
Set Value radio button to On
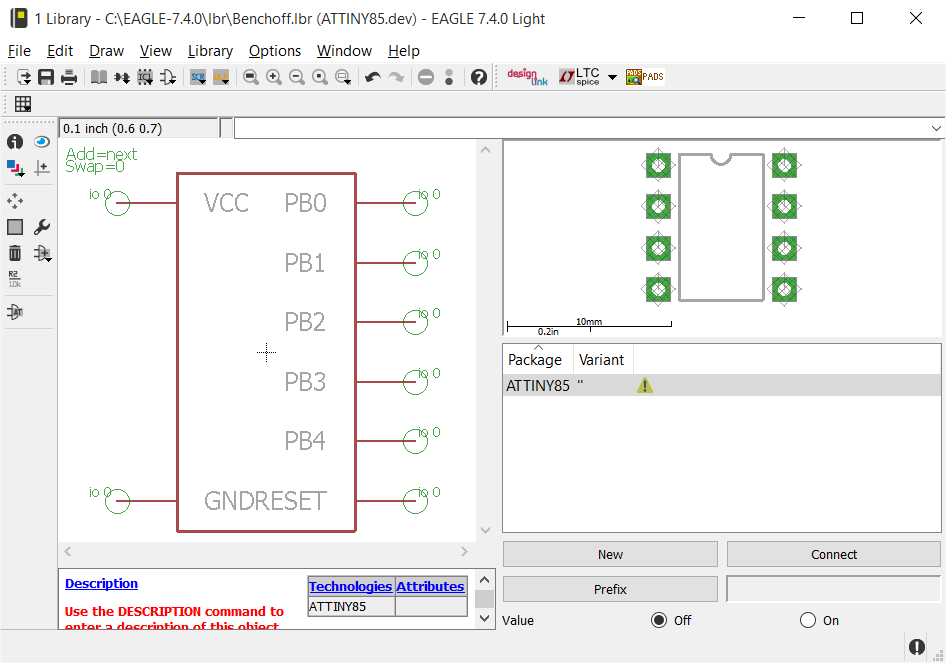pos(808,620)
